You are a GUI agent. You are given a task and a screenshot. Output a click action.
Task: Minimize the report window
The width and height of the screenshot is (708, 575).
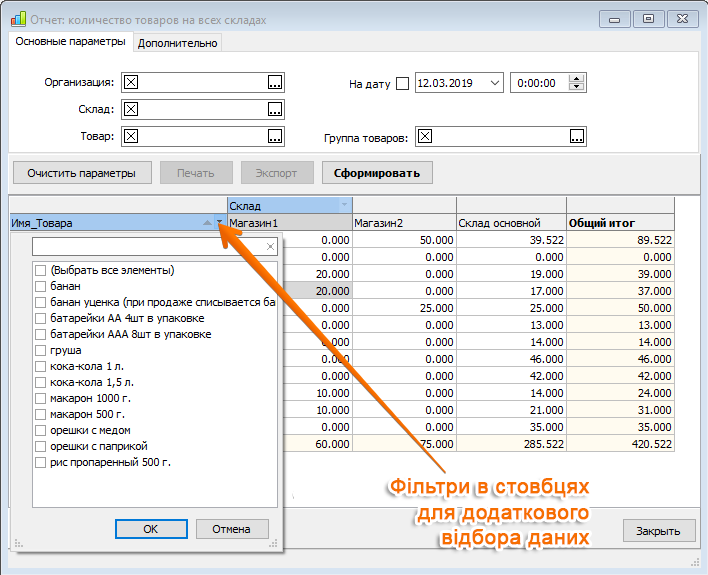pyautogui.click(x=615, y=19)
